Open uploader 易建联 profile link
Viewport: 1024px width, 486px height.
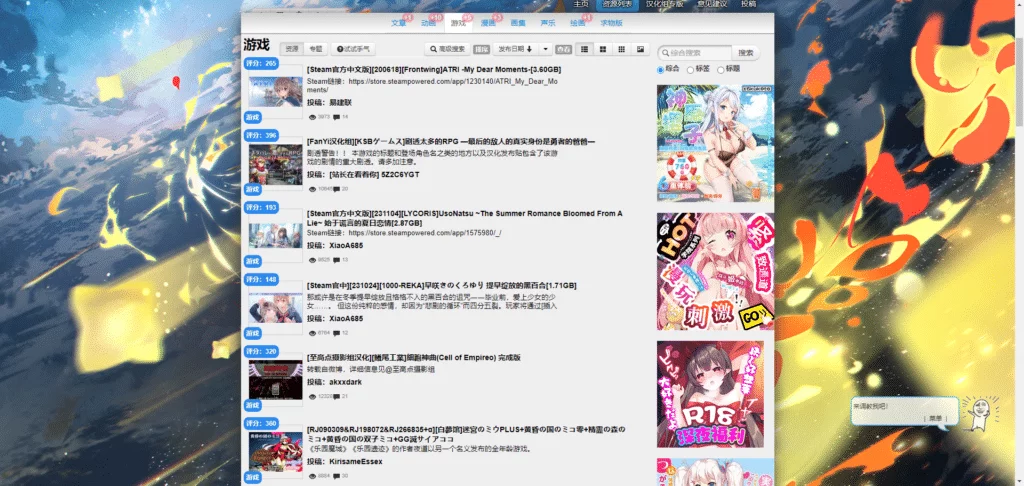tap(340, 103)
